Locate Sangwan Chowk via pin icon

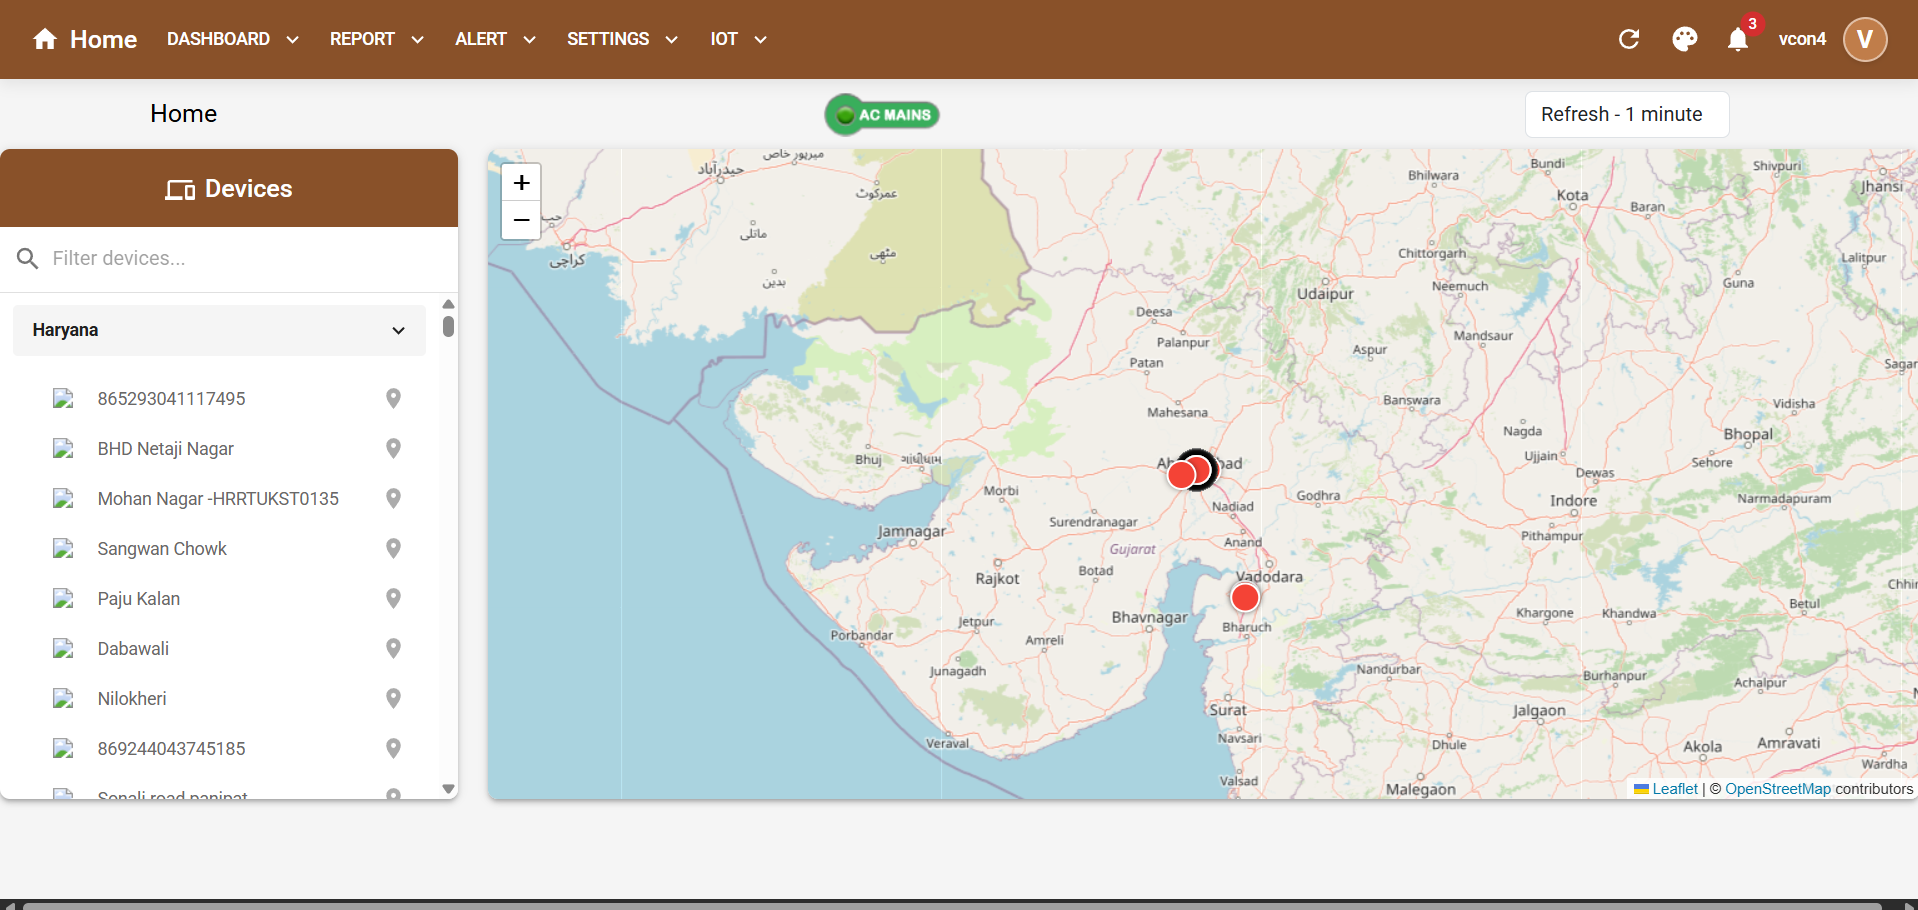394,549
